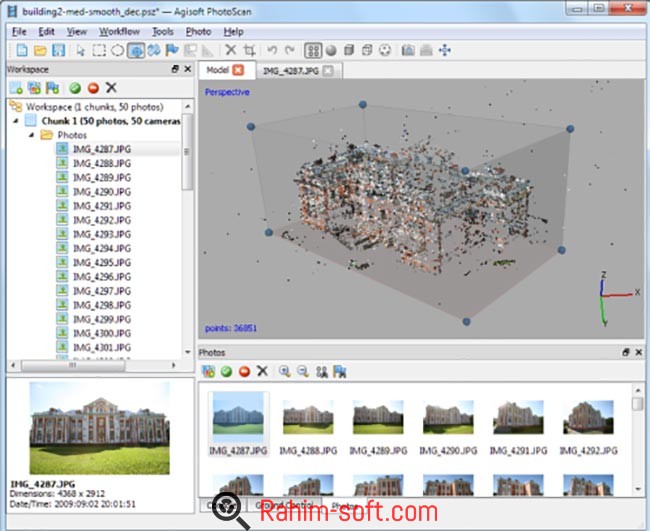The image size is (650, 531).
Task: Select the Rectangle selection tool
Action: [99, 50]
